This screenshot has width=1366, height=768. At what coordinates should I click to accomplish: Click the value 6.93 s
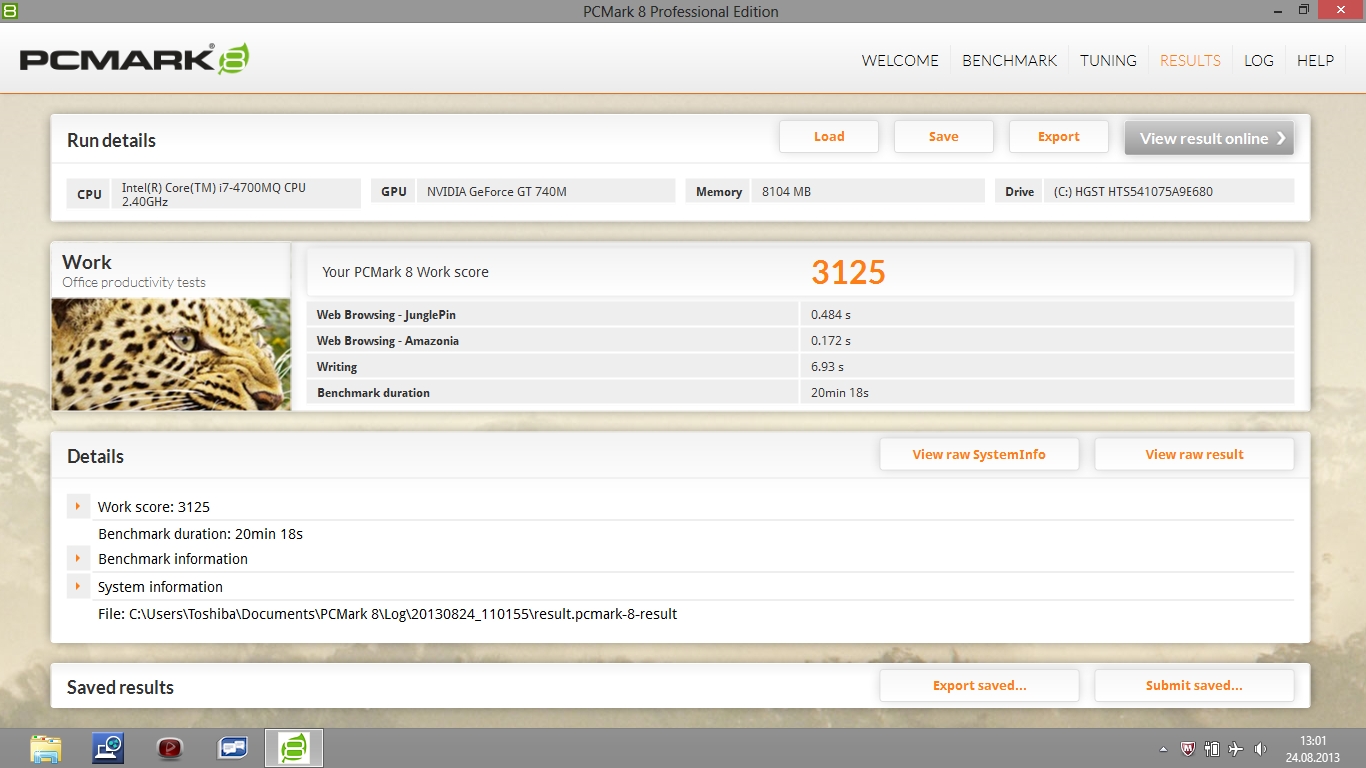pyautogui.click(x=828, y=367)
